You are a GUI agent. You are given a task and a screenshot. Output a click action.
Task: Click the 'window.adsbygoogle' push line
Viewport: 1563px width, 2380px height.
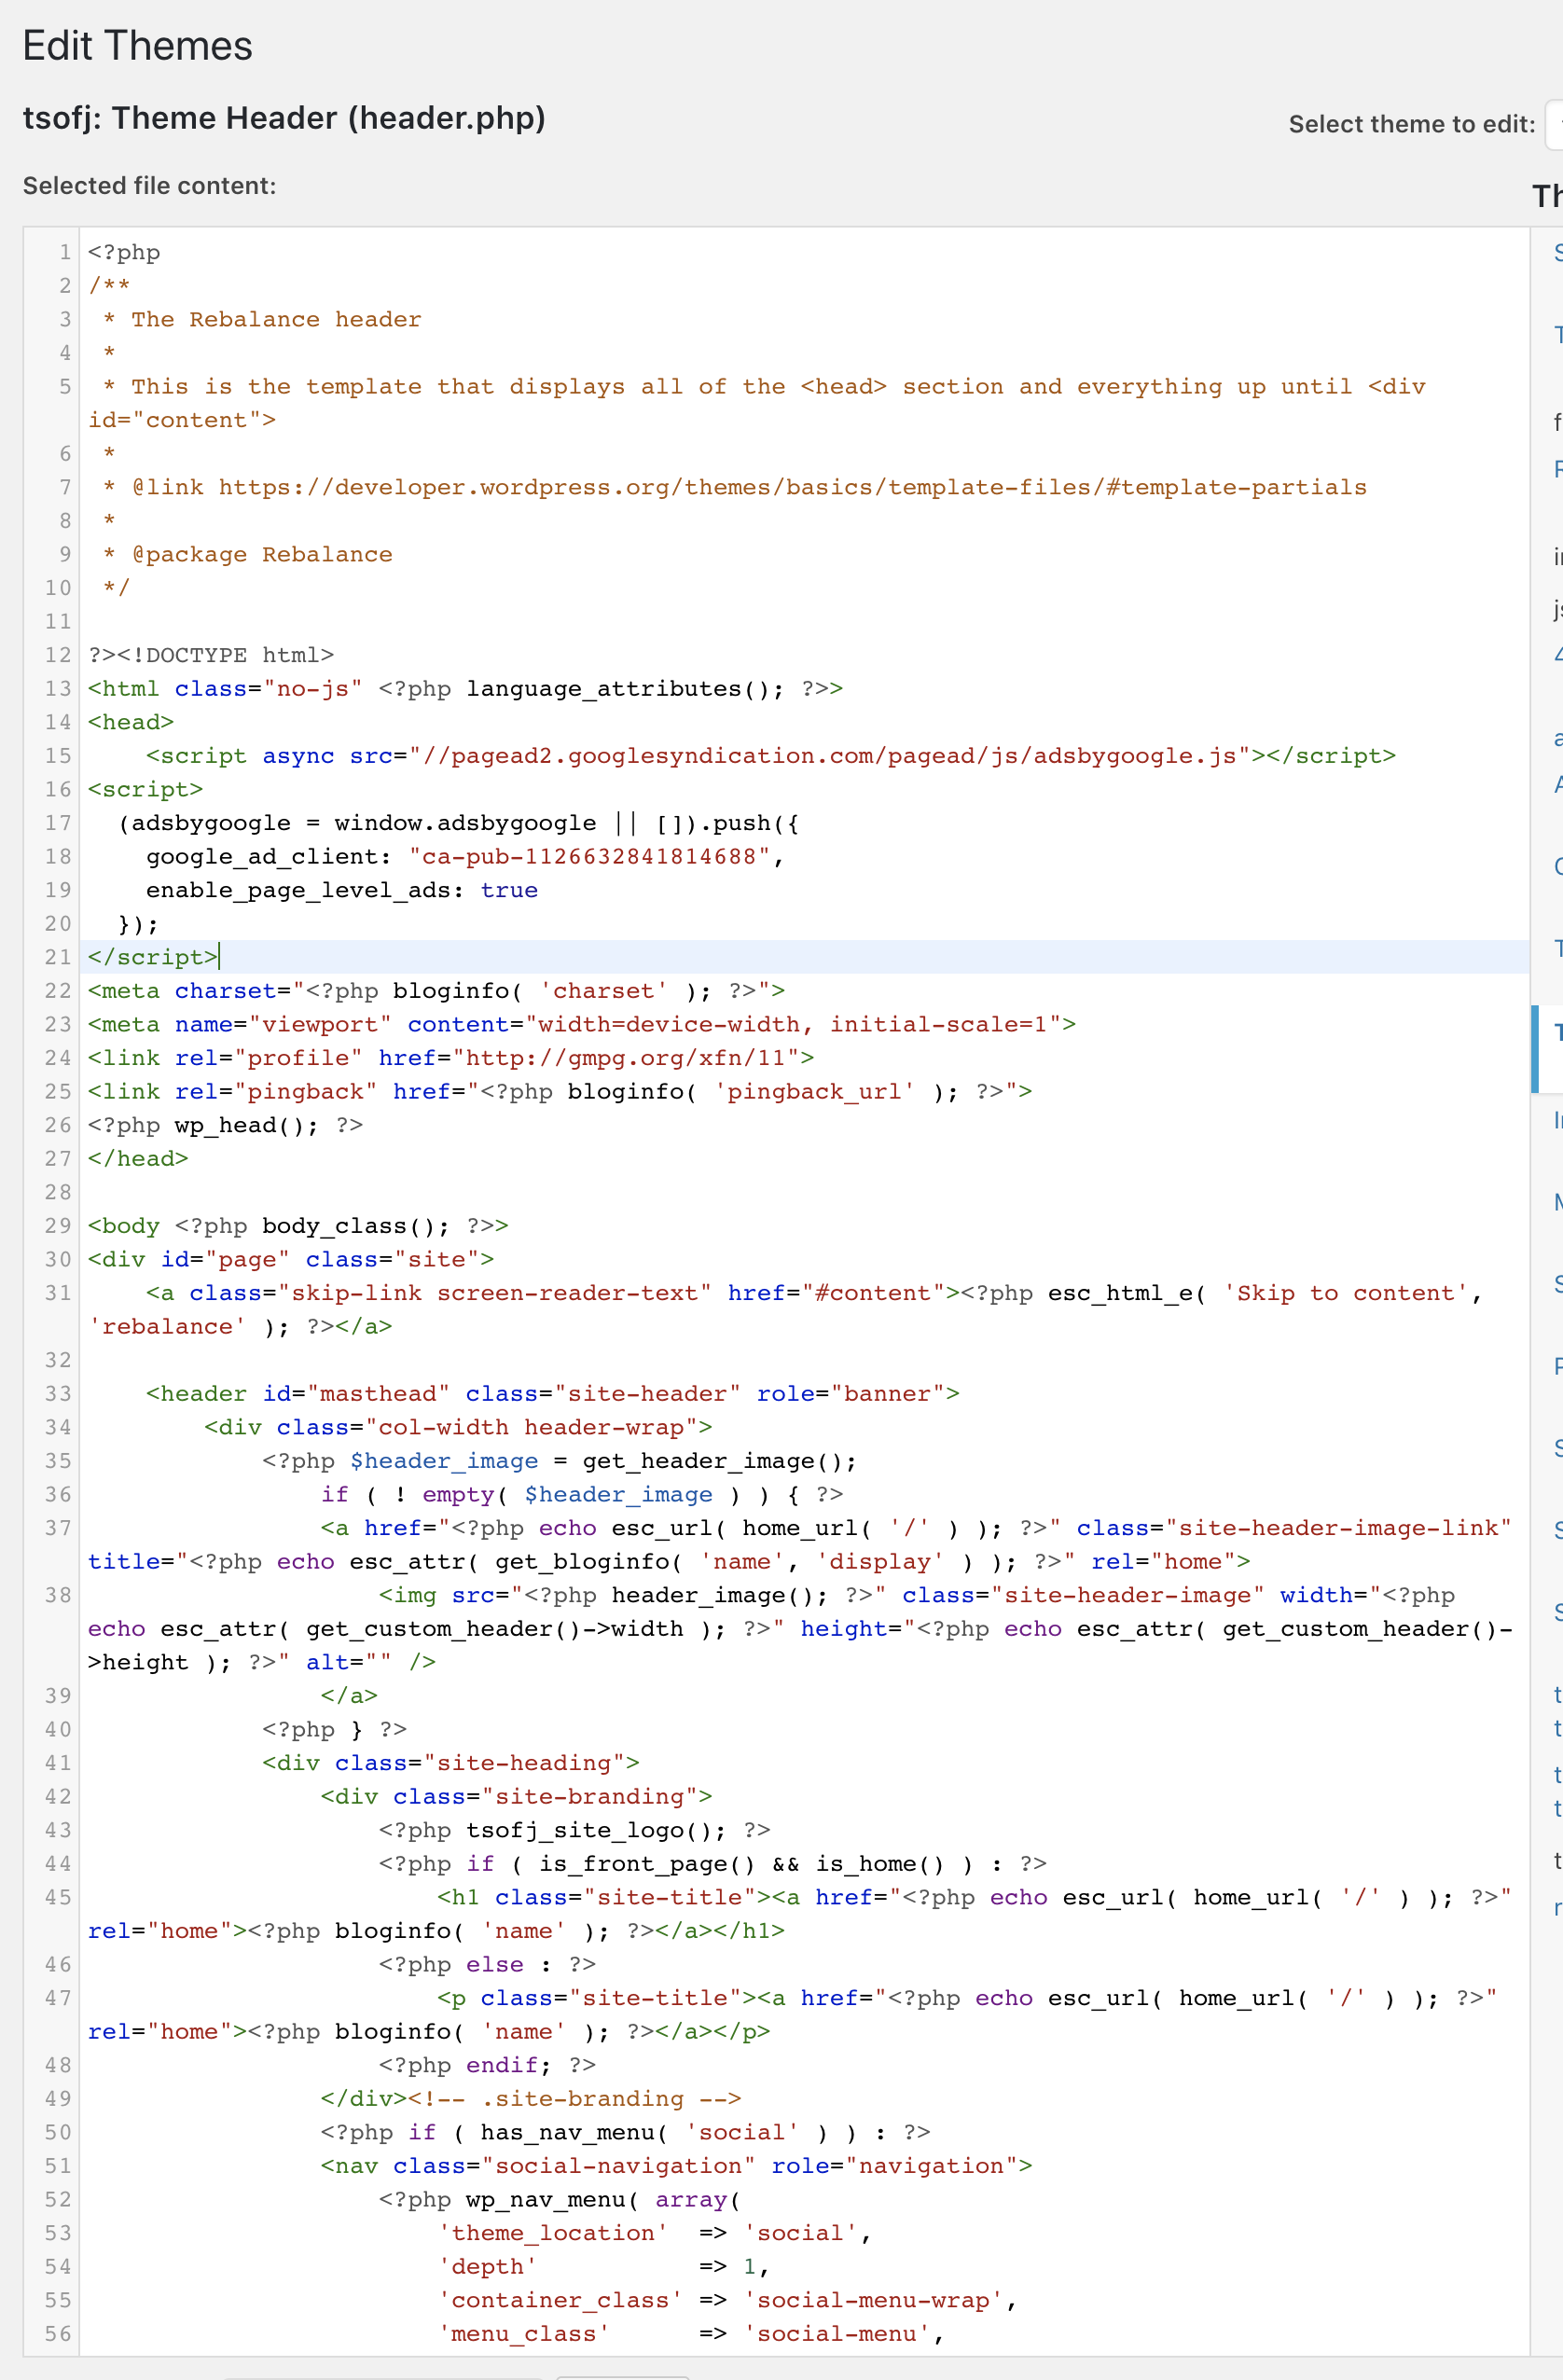pyautogui.click(x=459, y=823)
